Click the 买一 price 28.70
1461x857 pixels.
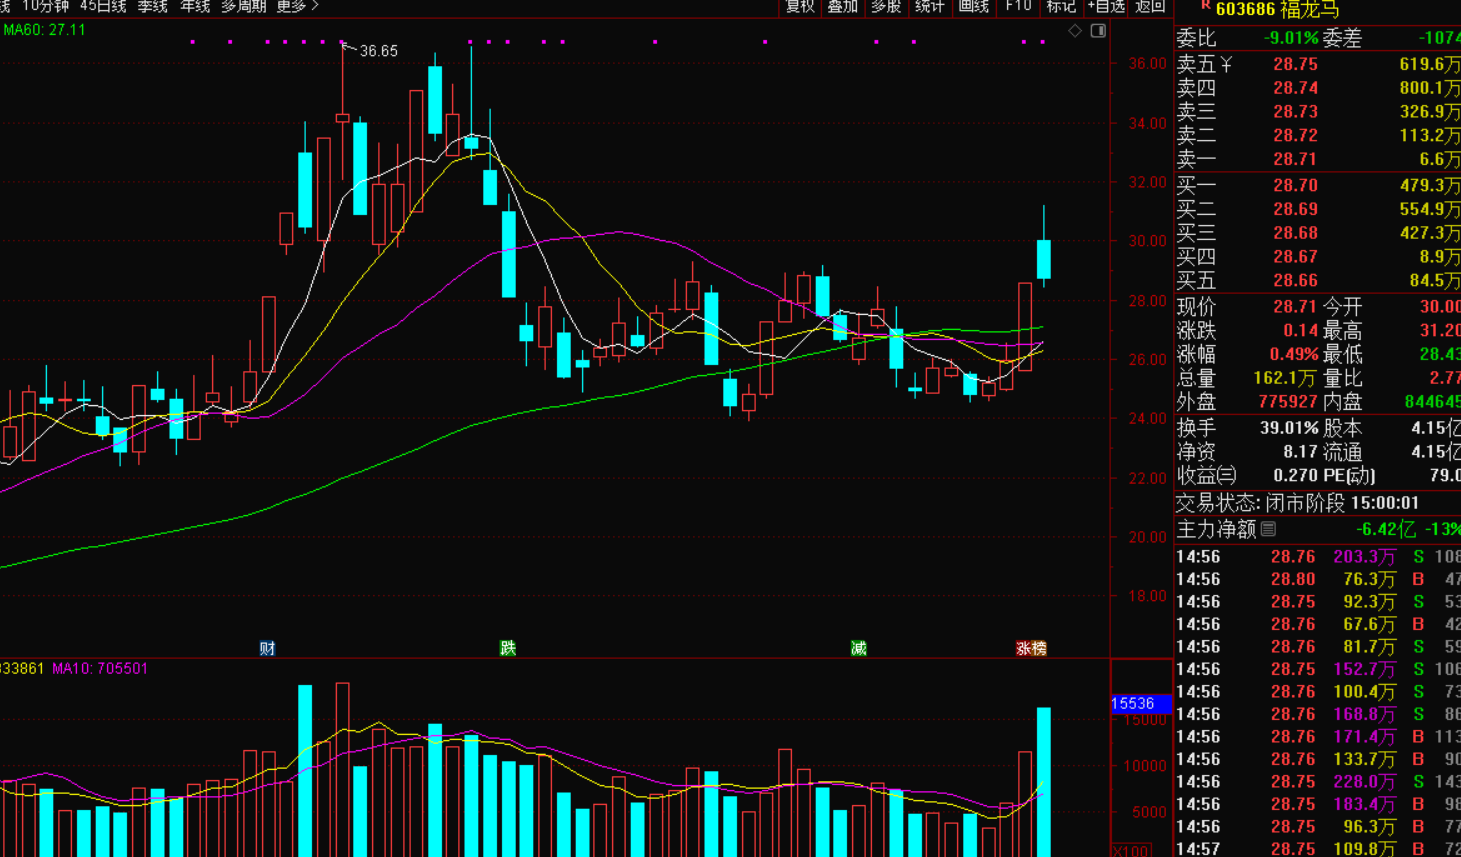point(1295,185)
